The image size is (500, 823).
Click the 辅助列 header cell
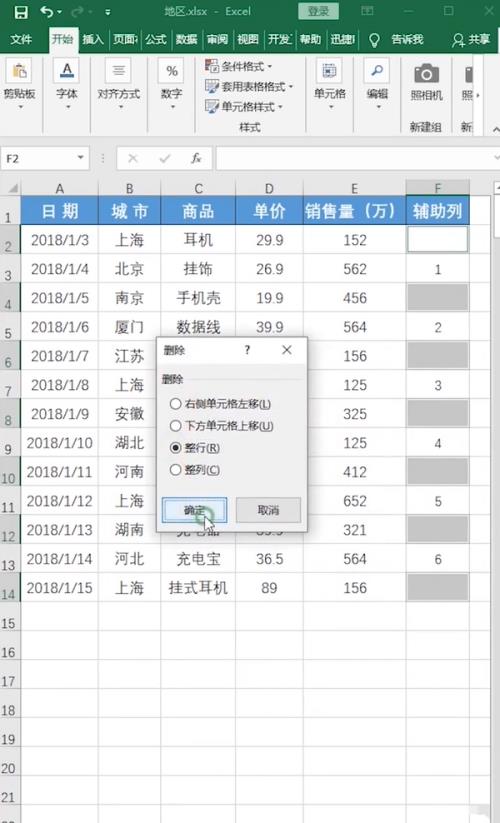pyautogui.click(x=437, y=211)
